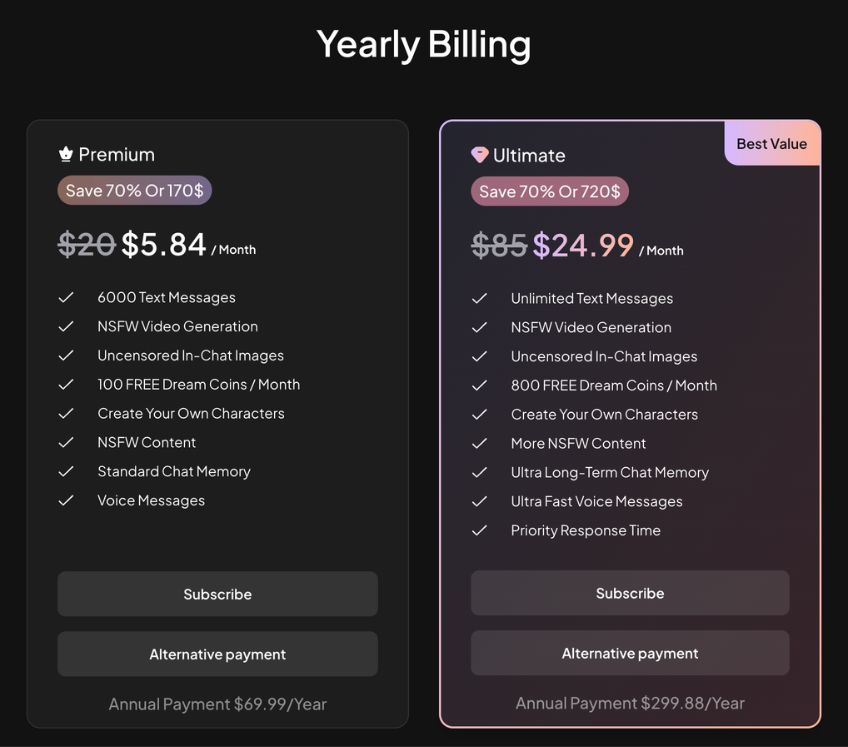
Task: Select the Premium plan card
Action: click(x=217, y=420)
